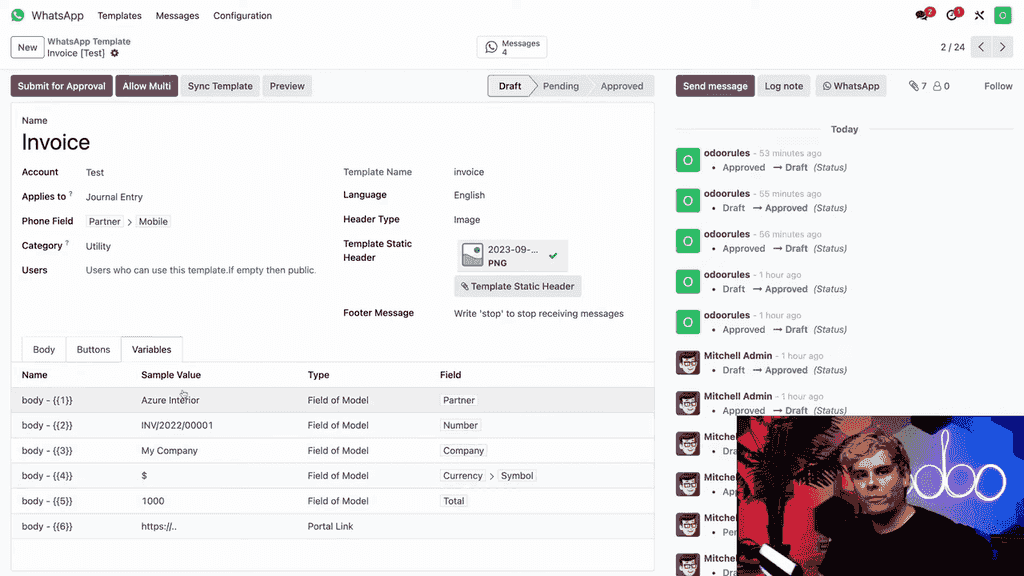Switch to the Body tab
Viewport: 1024px width, 576px height.
point(44,350)
